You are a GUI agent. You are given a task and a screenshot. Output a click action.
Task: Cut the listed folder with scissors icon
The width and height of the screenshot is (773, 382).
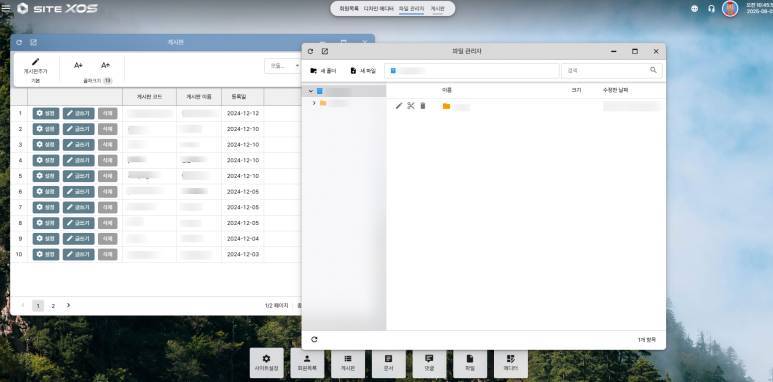[411, 106]
